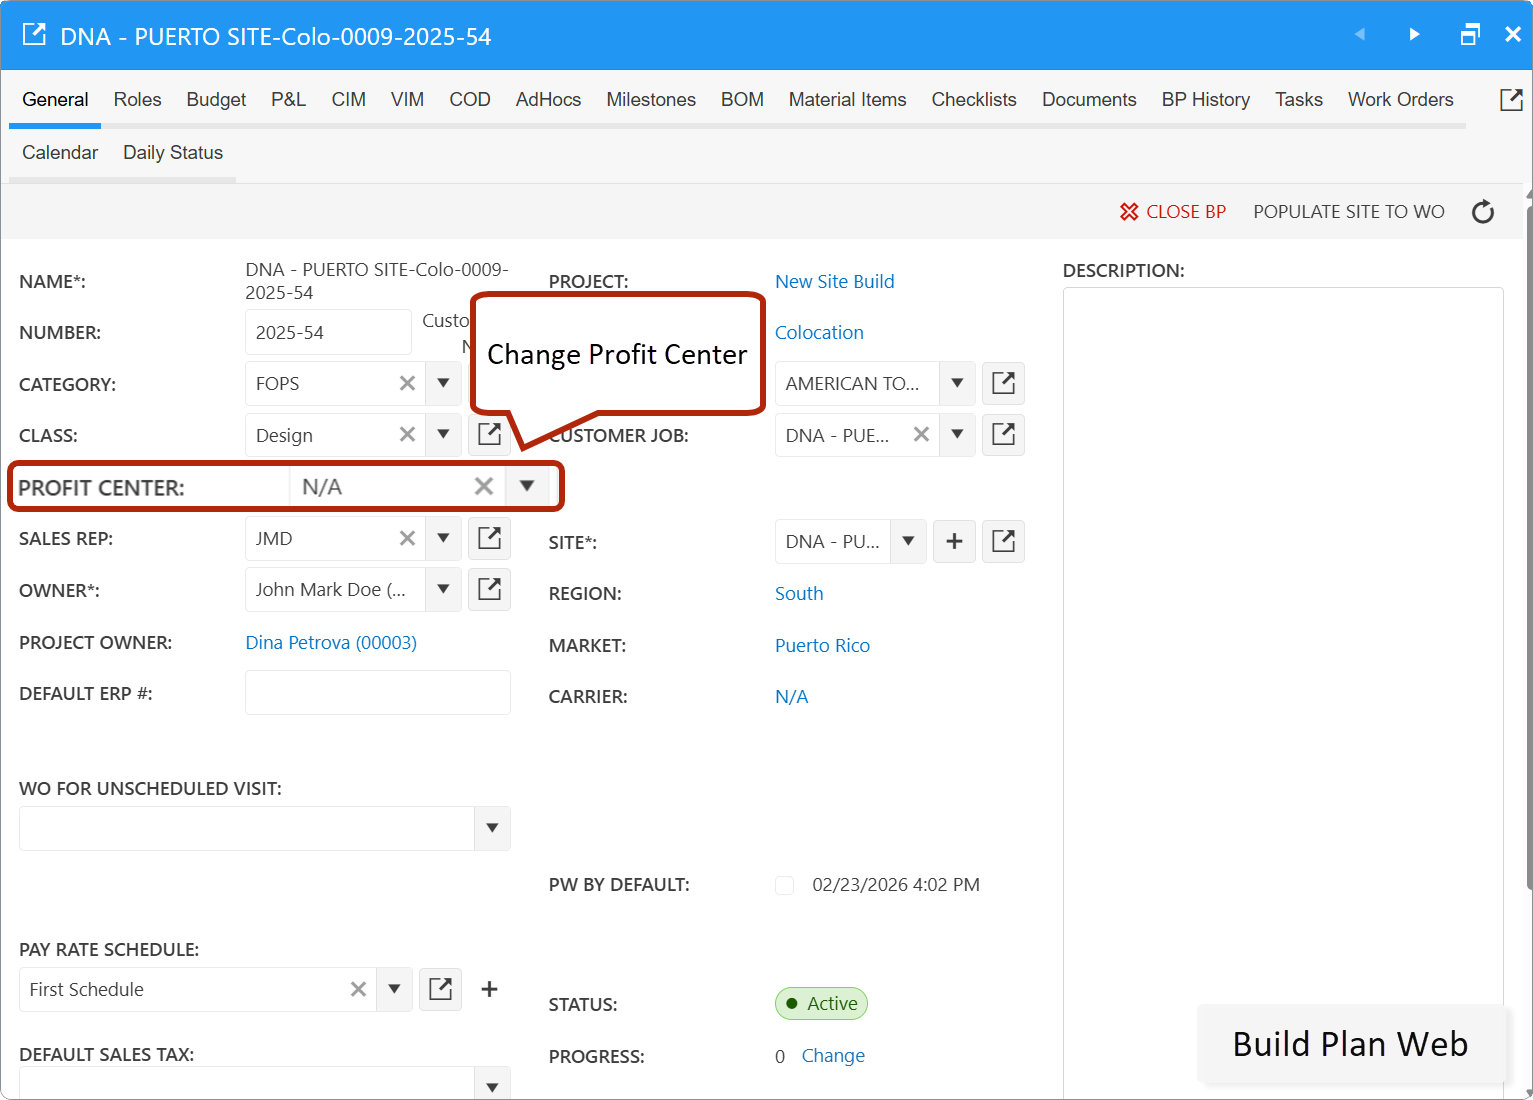Image resolution: width=1533 pixels, height=1100 pixels.
Task: Open AMERICAN TO... customer record icon
Action: tap(1003, 383)
